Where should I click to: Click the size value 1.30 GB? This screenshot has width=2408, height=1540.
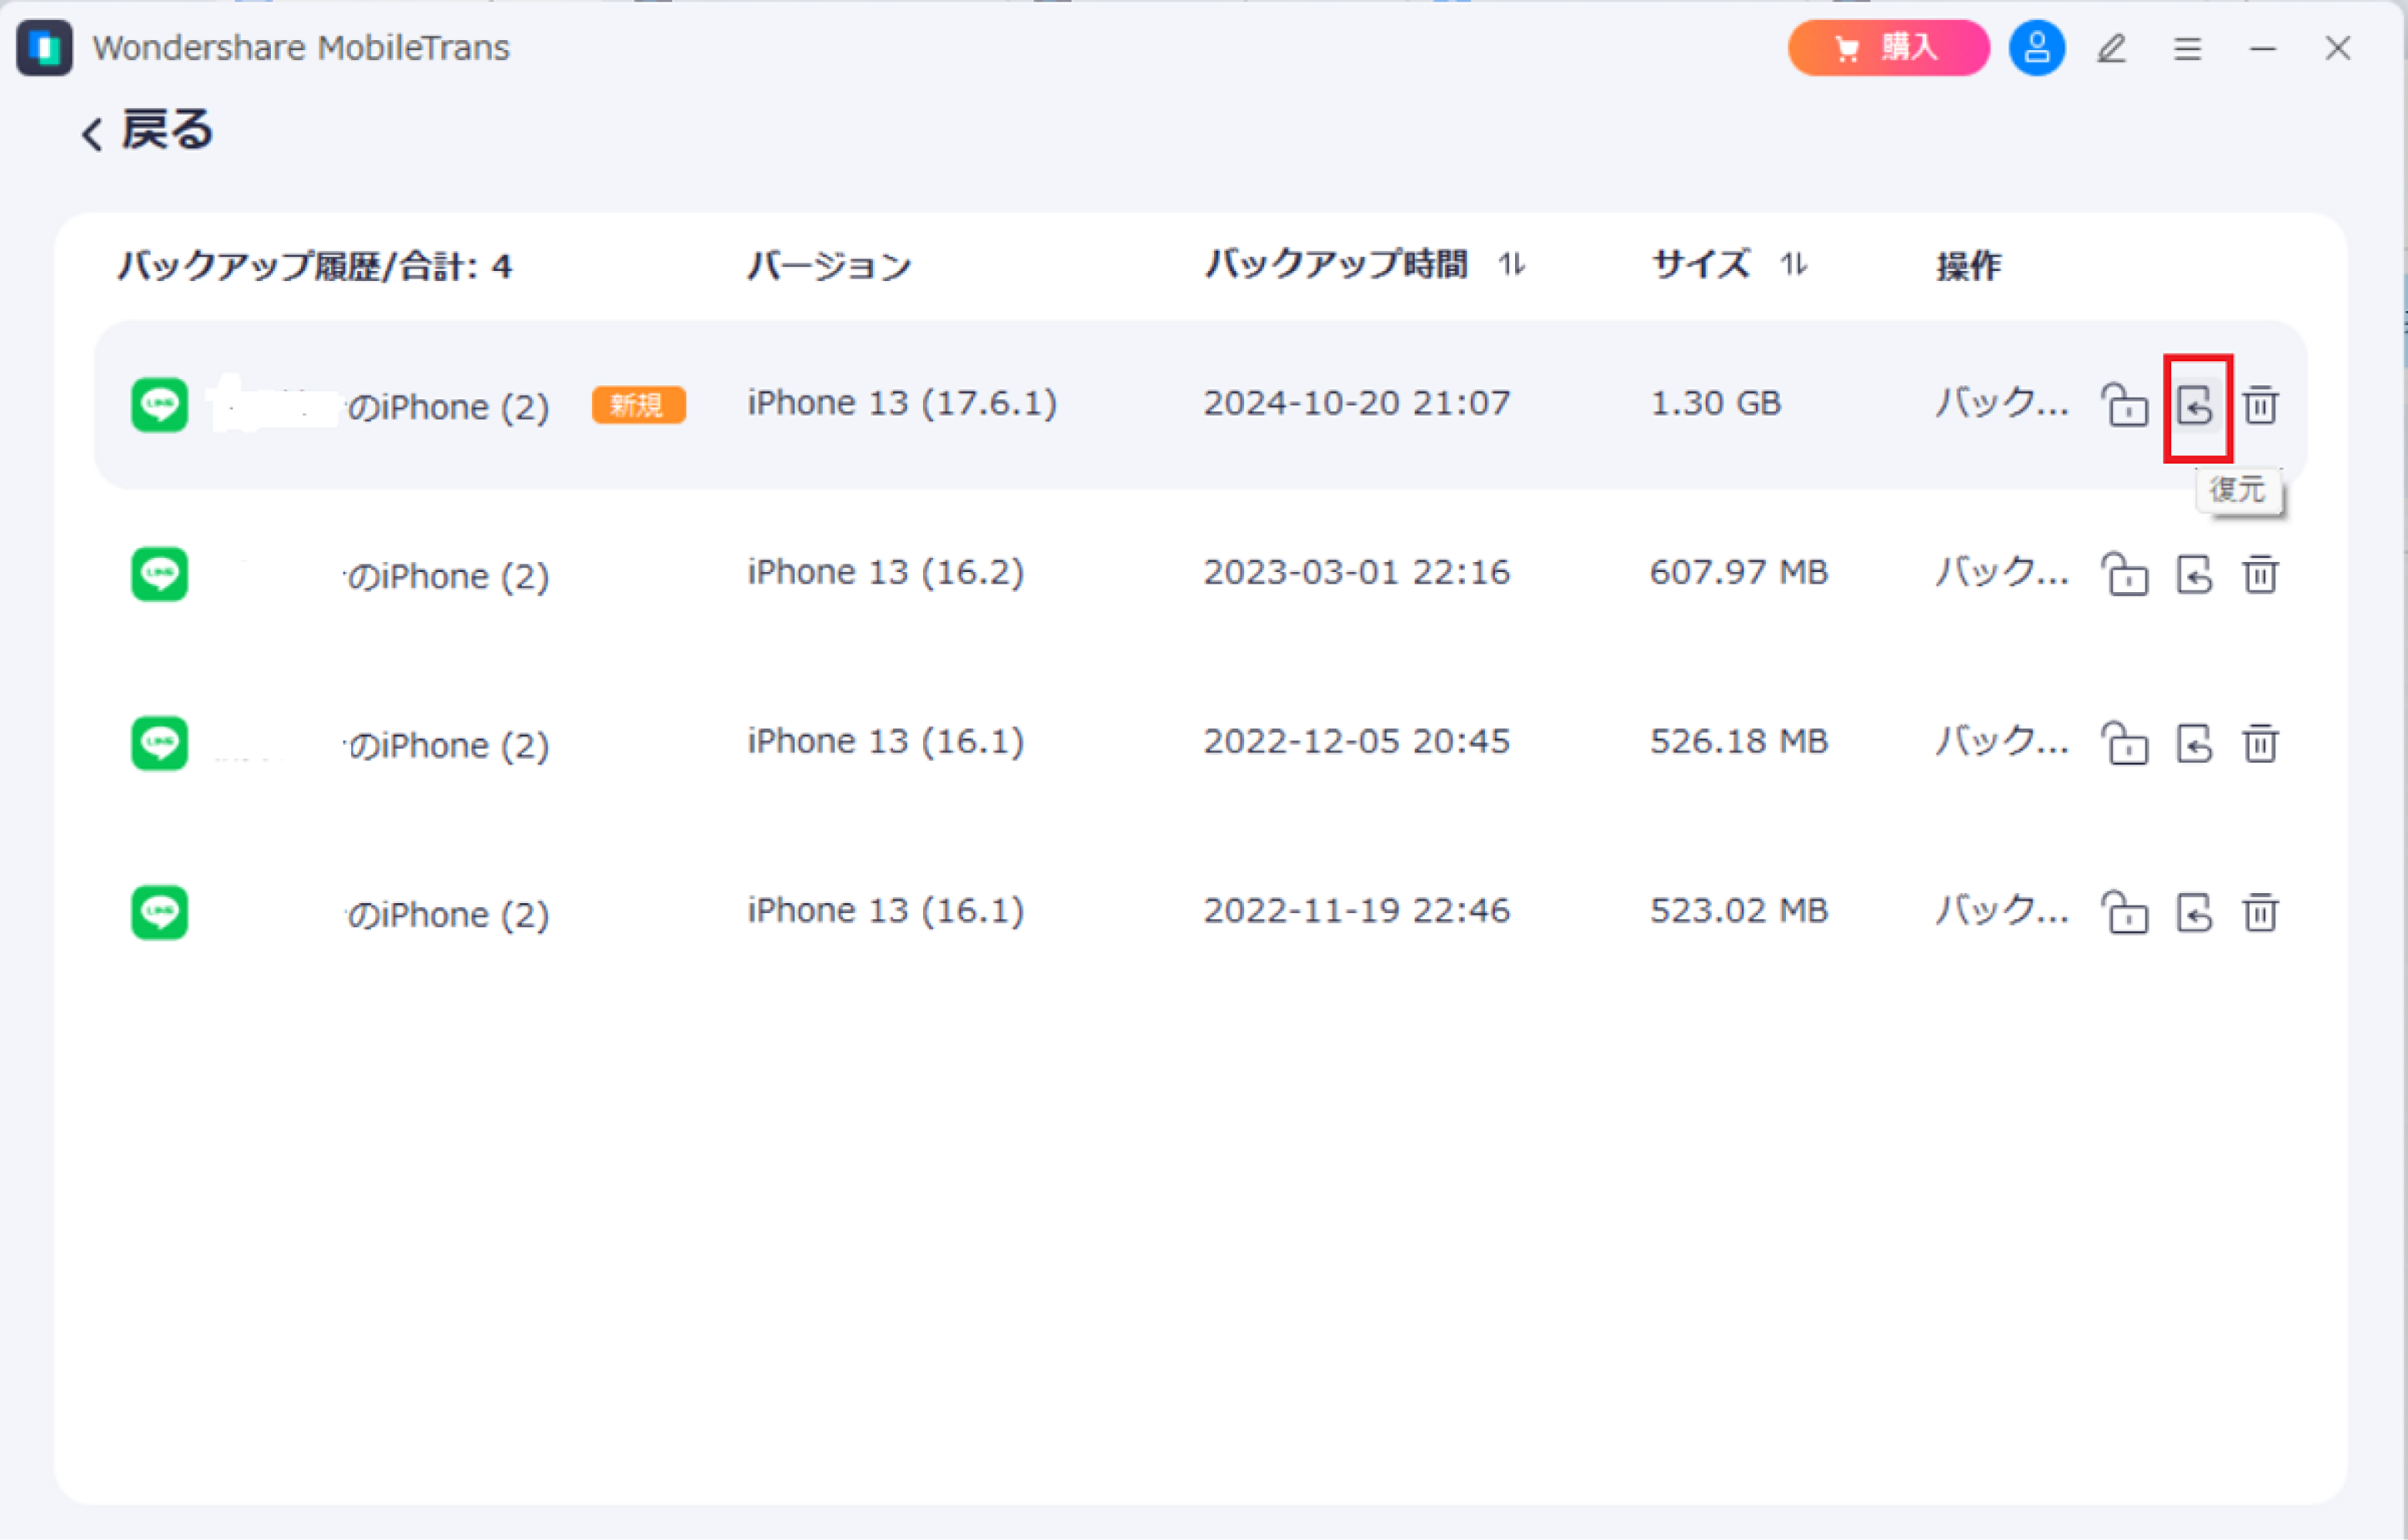pyautogui.click(x=1716, y=403)
